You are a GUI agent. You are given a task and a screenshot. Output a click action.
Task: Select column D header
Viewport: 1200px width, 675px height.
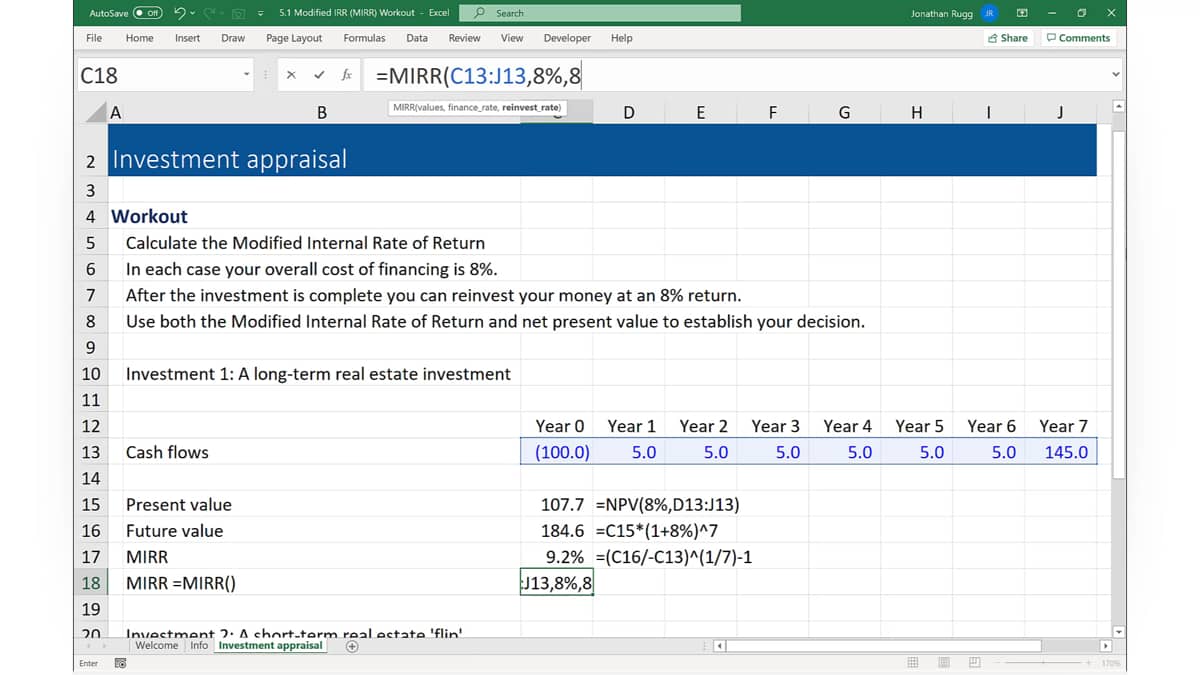pyautogui.click(x=628, y=113)
